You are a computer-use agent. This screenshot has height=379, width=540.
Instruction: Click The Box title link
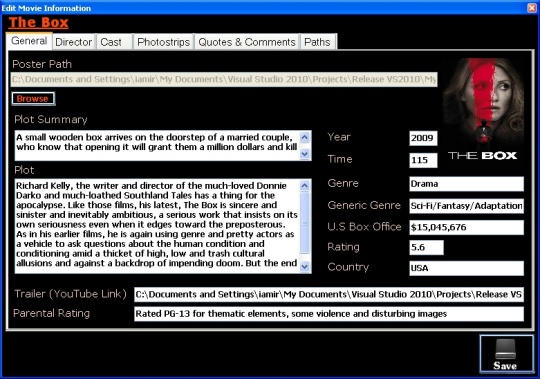38,22
